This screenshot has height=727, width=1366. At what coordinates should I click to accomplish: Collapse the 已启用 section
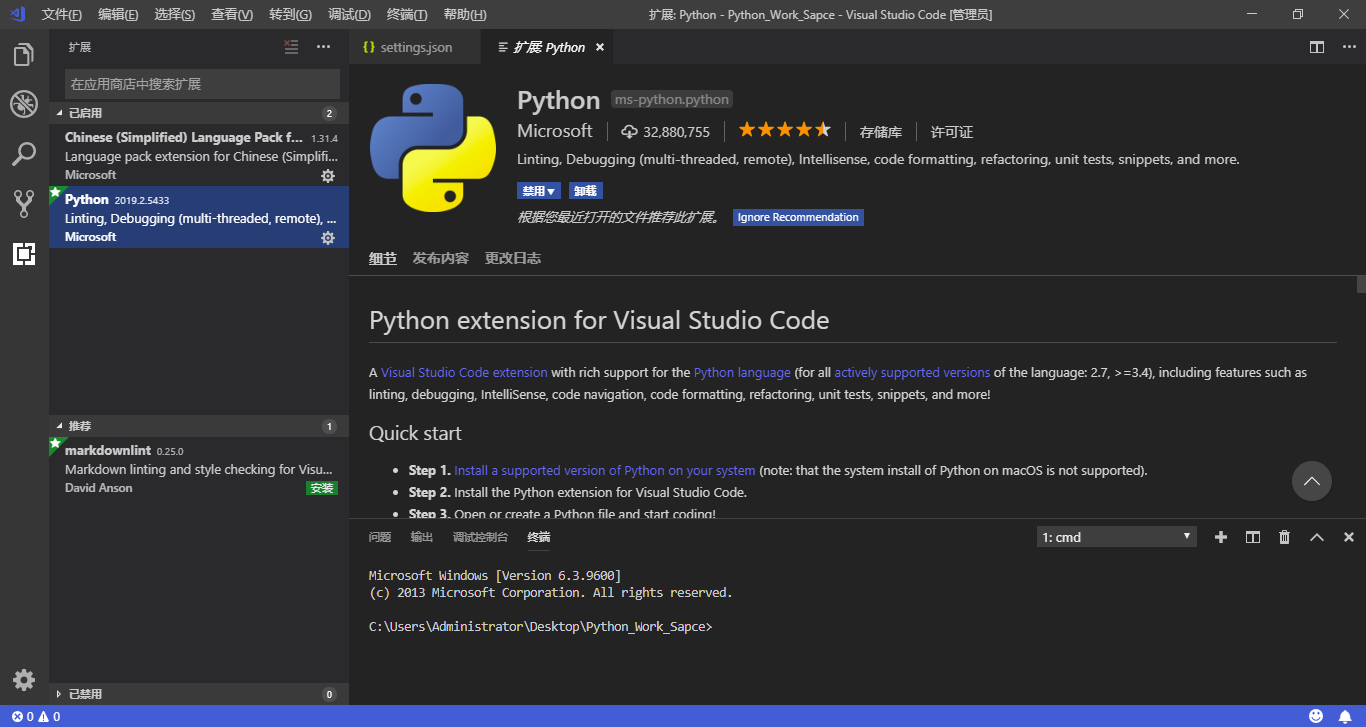(x=199, y=113)
